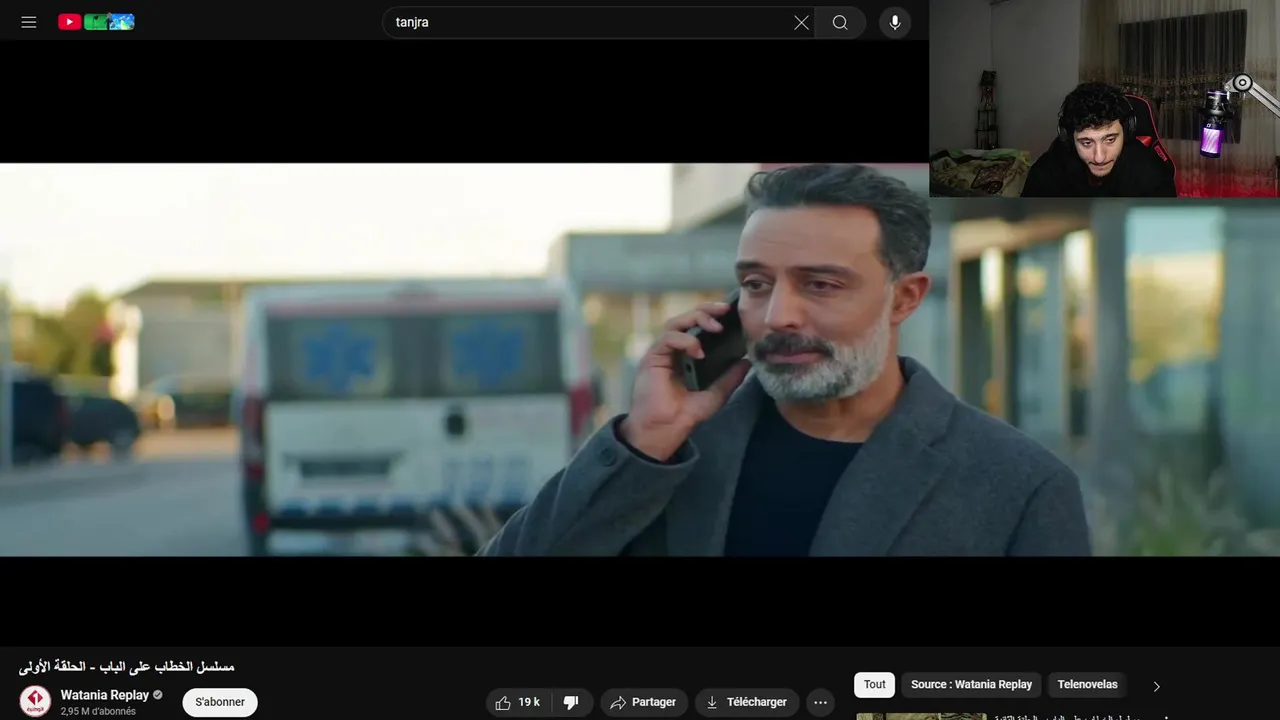Download the video via Télécharger
The height and width of the screenshot is (720, 1280).
[x=747, y=702]
